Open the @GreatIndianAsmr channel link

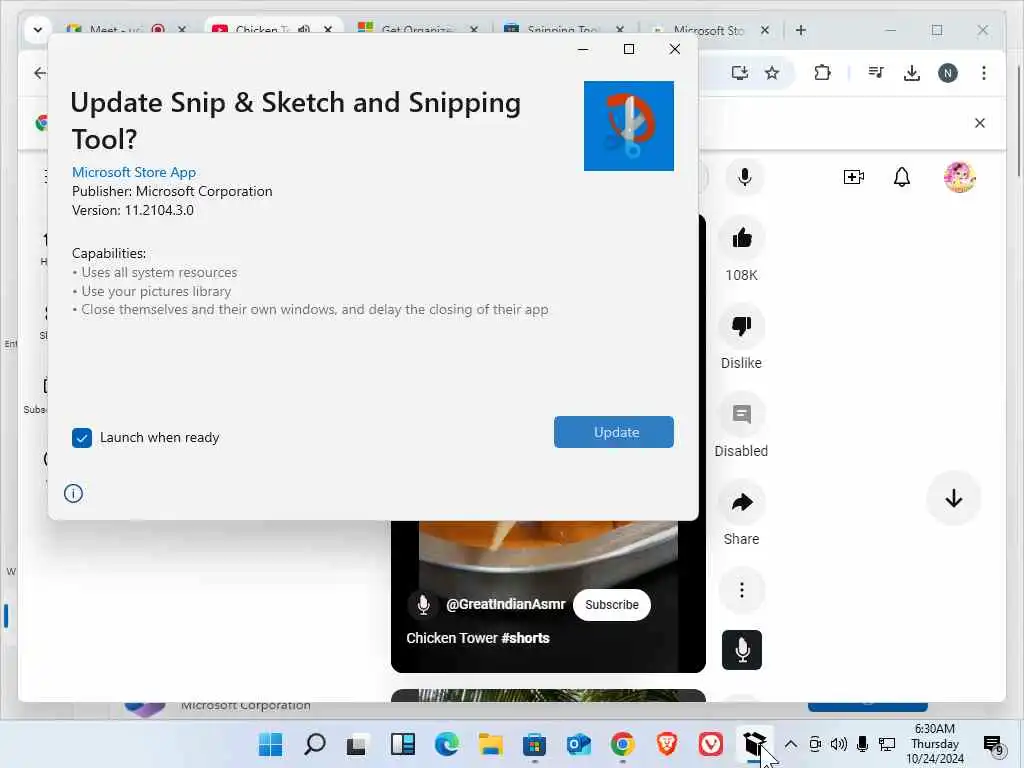pyautogui.click(x=505, y=605)
